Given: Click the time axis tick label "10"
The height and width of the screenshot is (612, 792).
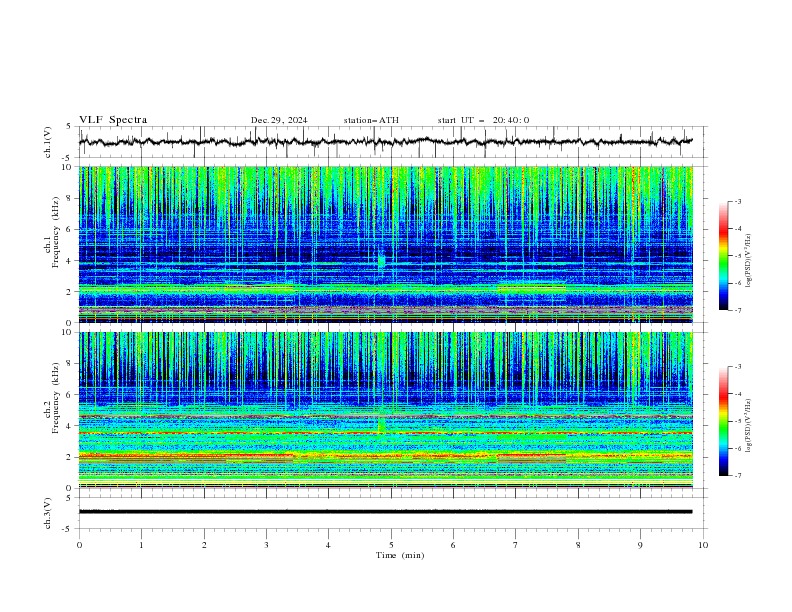Looking at the screenshot, I should pyautogui.click(x=703, y=545).
